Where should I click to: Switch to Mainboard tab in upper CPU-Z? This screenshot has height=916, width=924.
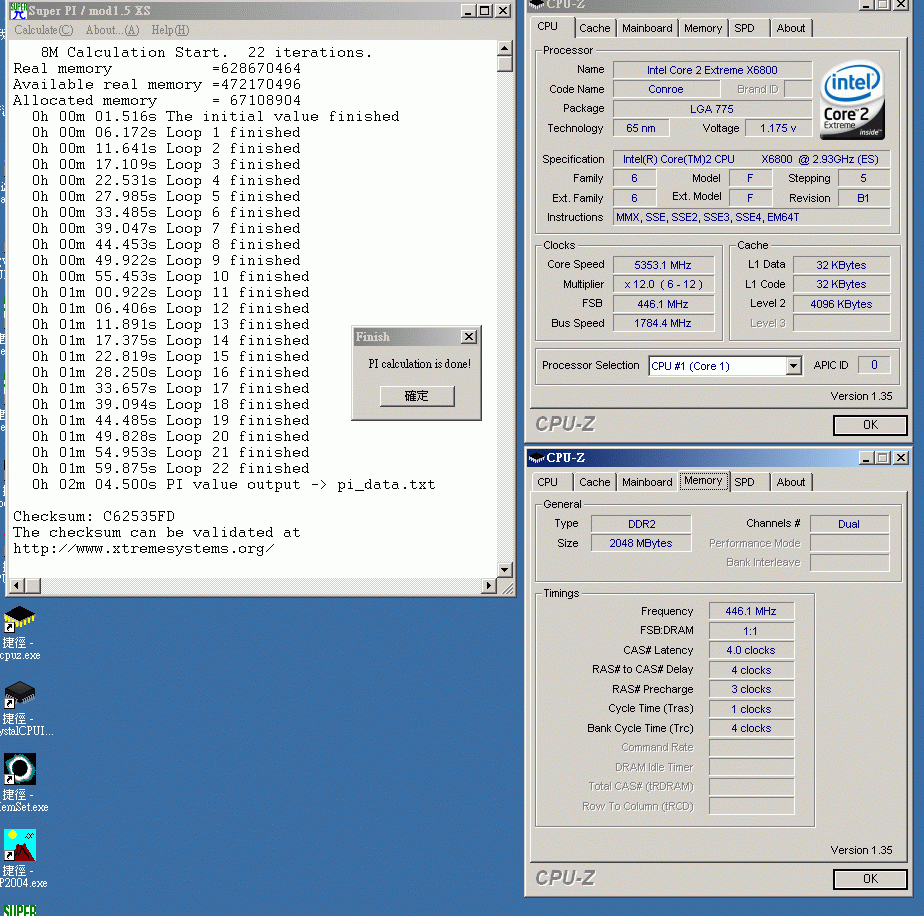point(647,28)
